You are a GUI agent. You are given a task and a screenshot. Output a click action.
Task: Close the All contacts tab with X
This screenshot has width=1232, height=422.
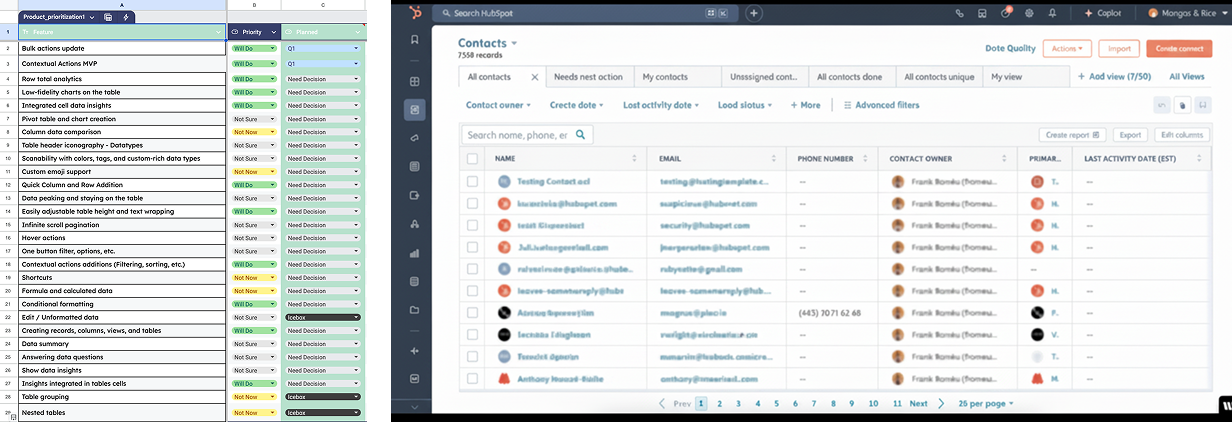[x=534, y=77]
